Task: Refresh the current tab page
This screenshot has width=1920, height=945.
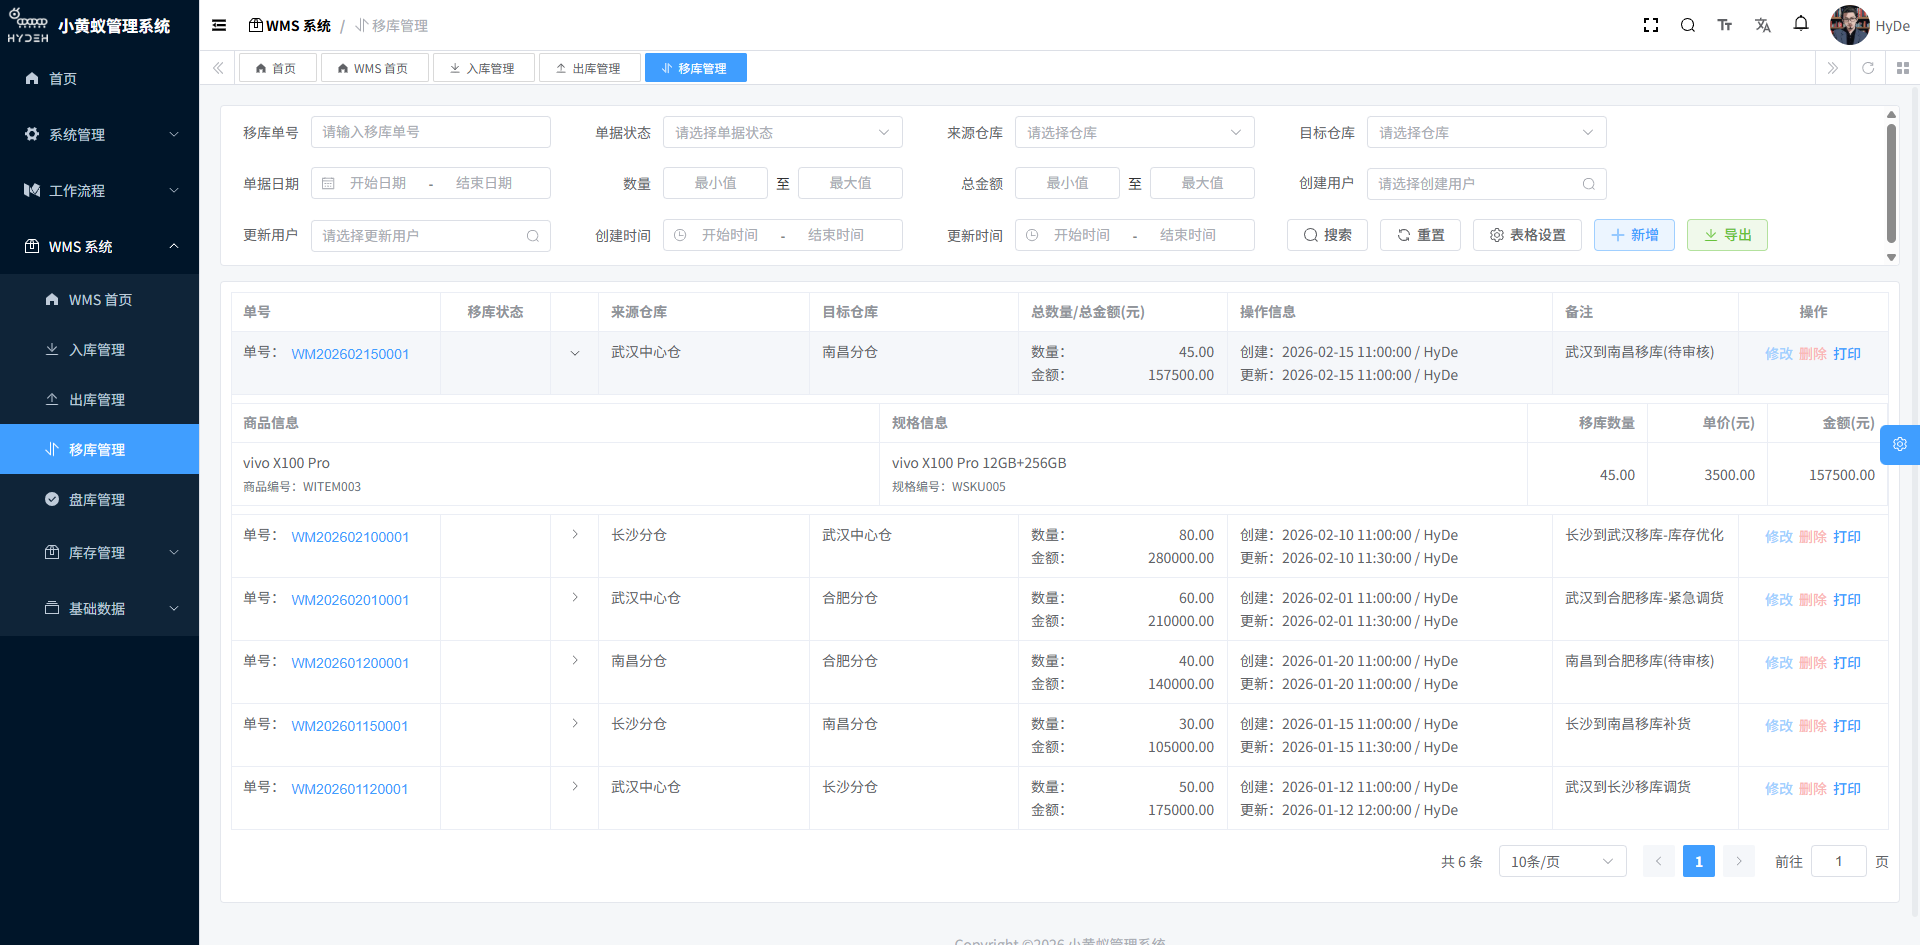Action: click(1868, 68)
